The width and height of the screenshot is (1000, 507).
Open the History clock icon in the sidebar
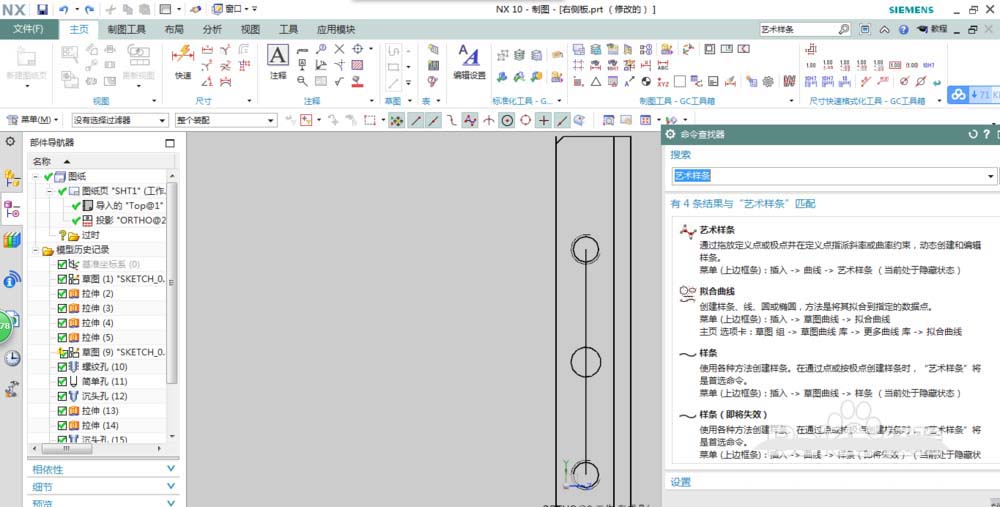pyautogui.click(x=12, y=358)
